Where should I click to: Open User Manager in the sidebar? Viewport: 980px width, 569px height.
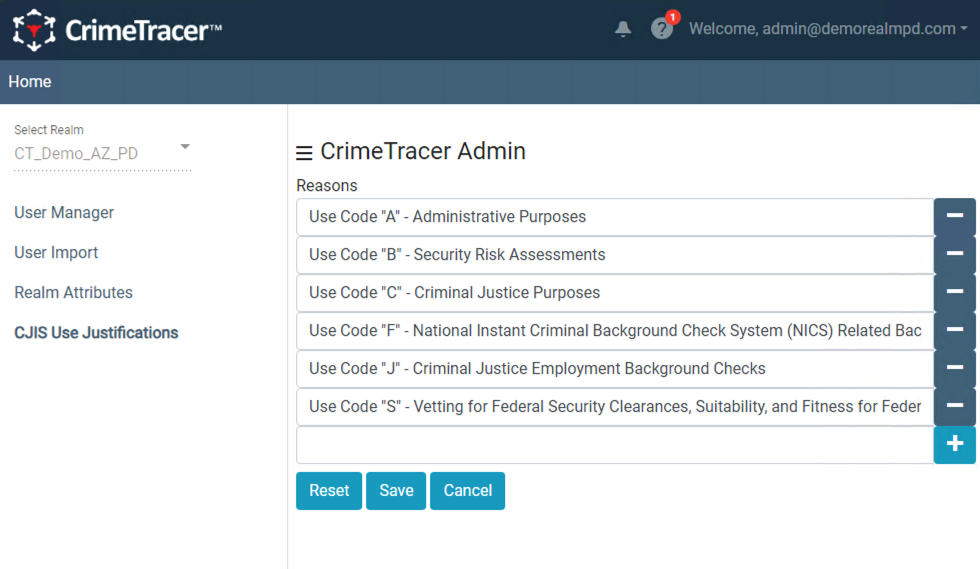point(64,213)
